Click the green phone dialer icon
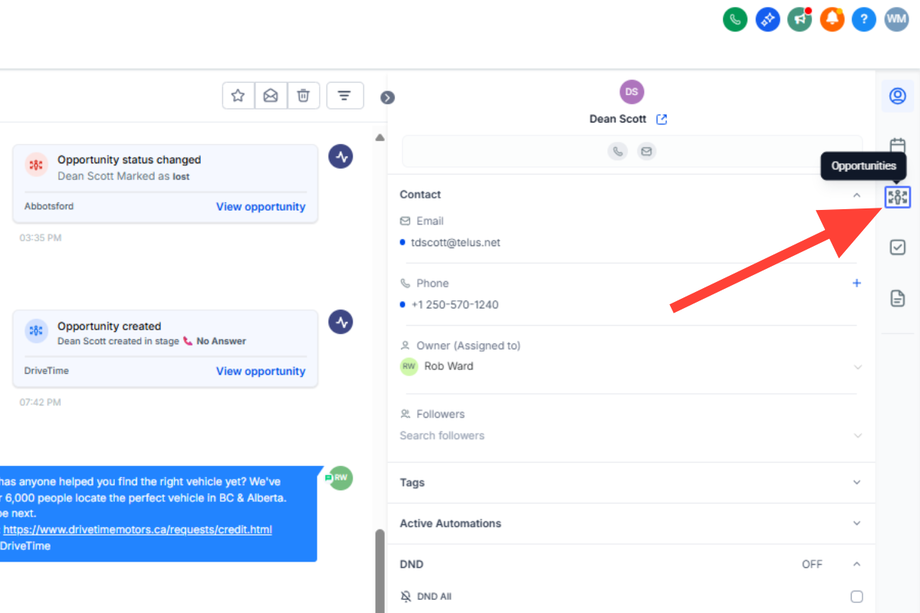Image resolution: width=920 pixels, height=613 pixels. (735, 19)
